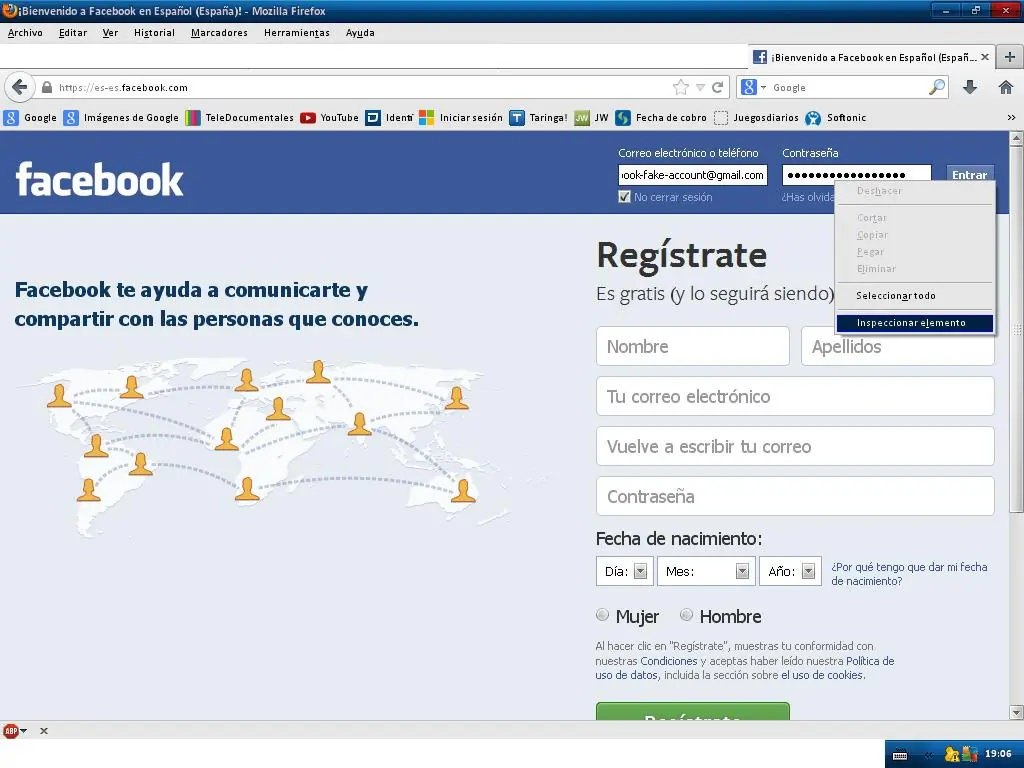Toggle the No cerrar sesión checkbox
Screen dimensions: 1024x768
[624, 197]
